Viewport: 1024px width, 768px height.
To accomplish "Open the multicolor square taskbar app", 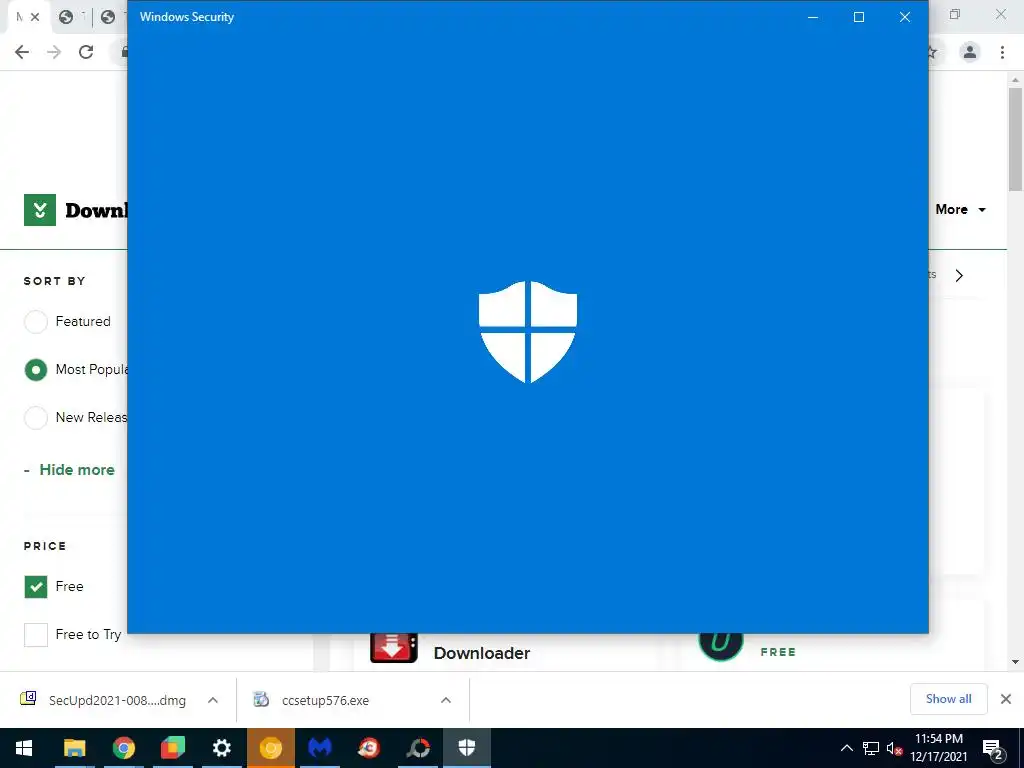I will click(172, 748).
